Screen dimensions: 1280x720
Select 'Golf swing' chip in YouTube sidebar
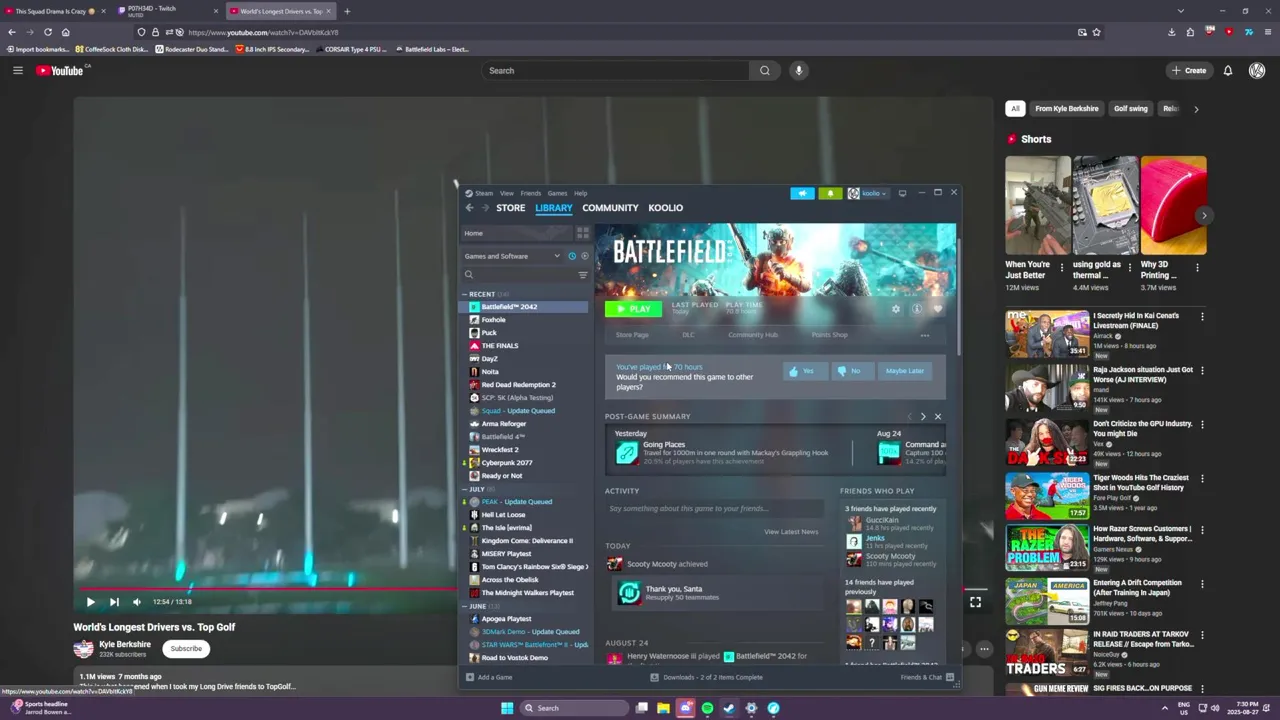(x=1131, y=108)
